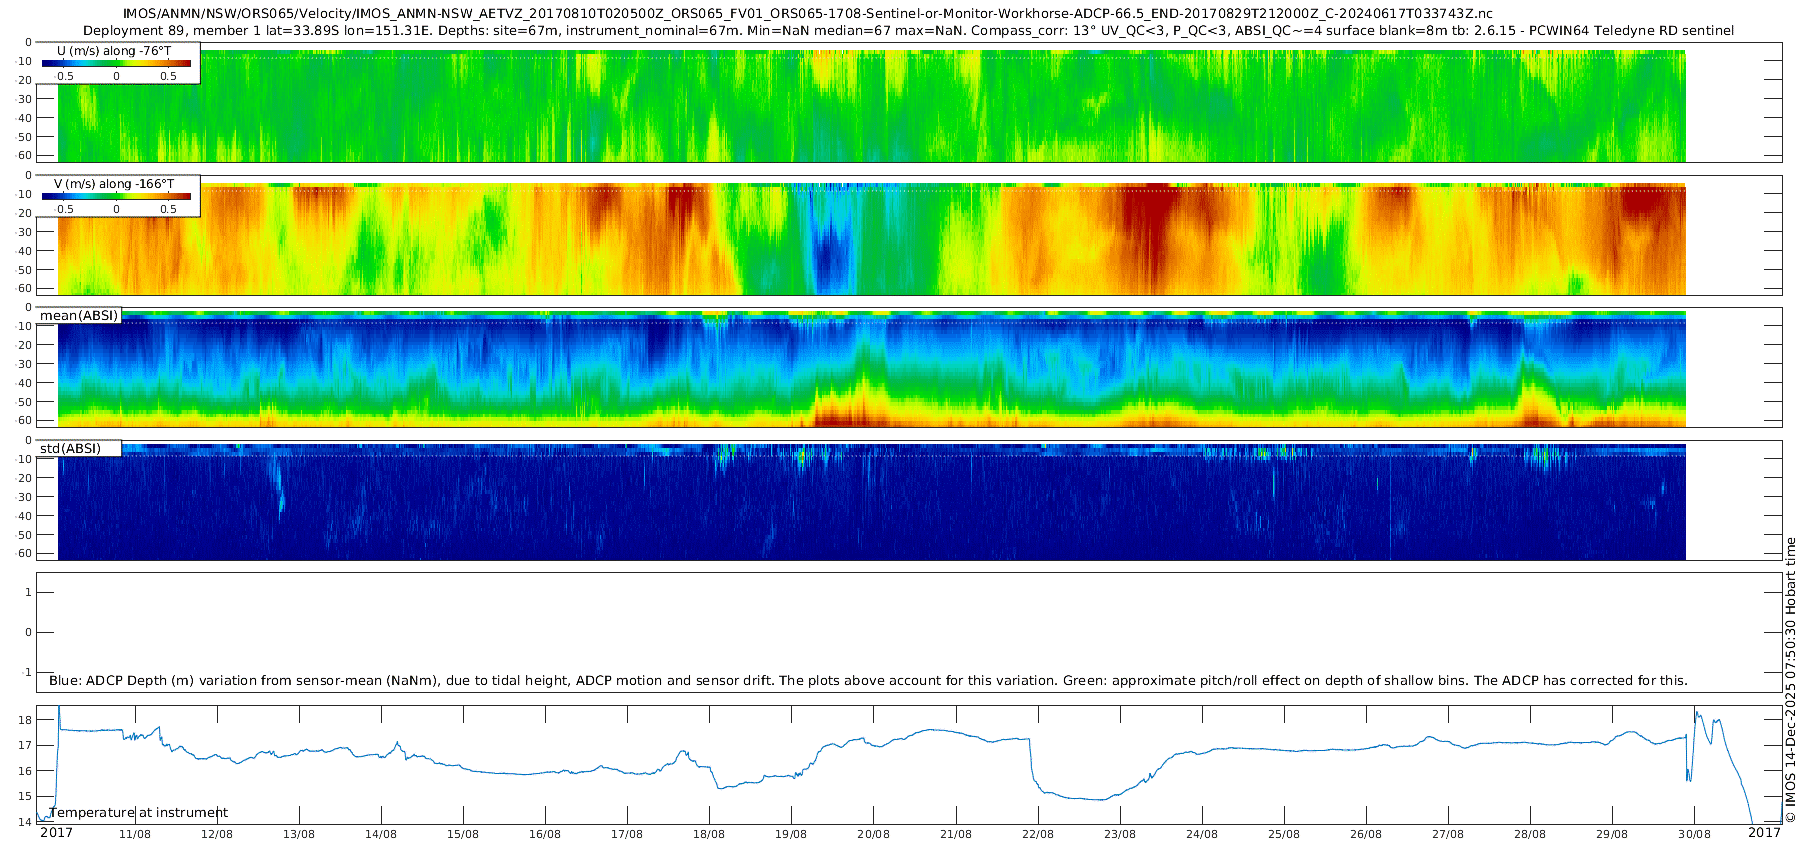Click the 40 depth tick in mean(ABSI) panel
This screenshot has width=1800, height=850.
click(x=26, y=383)
